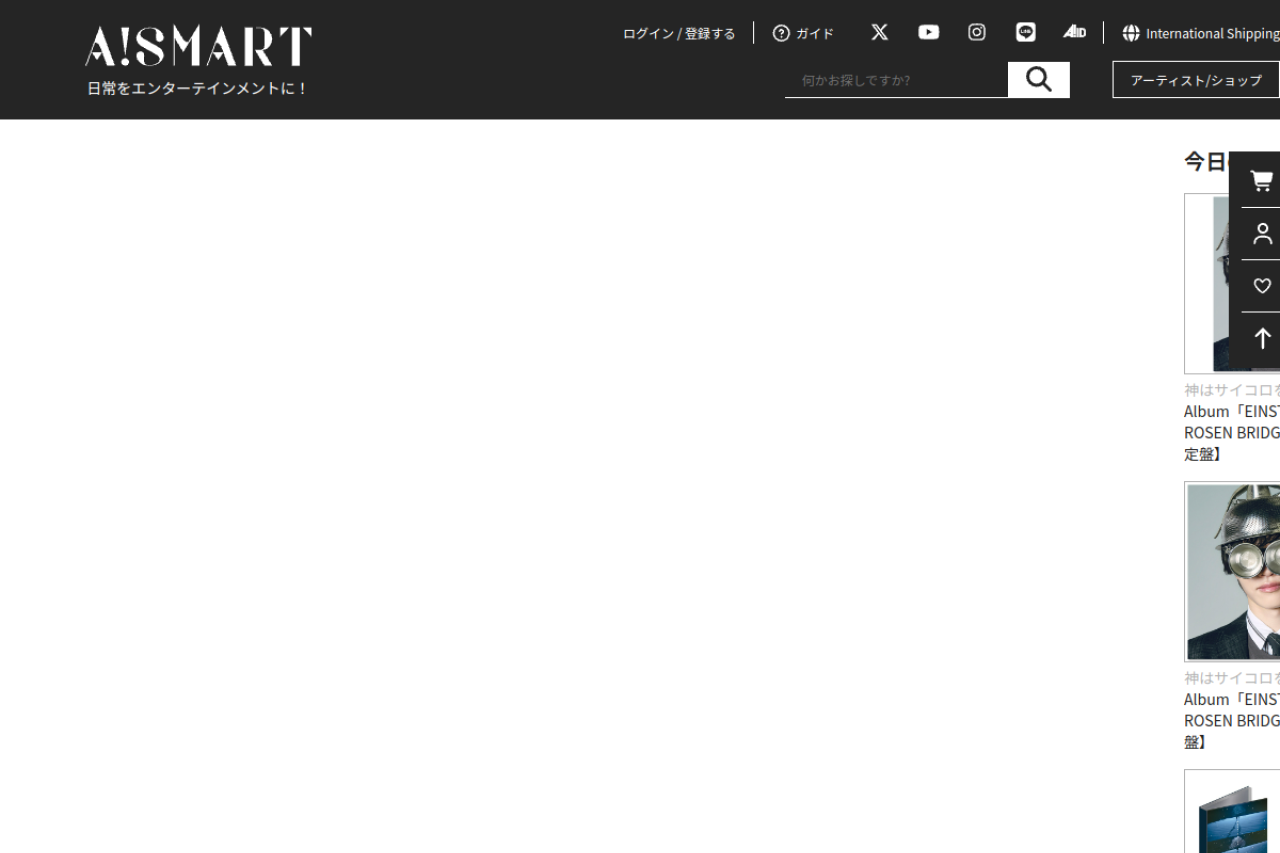The image size is (1280, 853).
Task: Open the second Album「EINS… title ending 盤】
Action: coord(1232,720)
